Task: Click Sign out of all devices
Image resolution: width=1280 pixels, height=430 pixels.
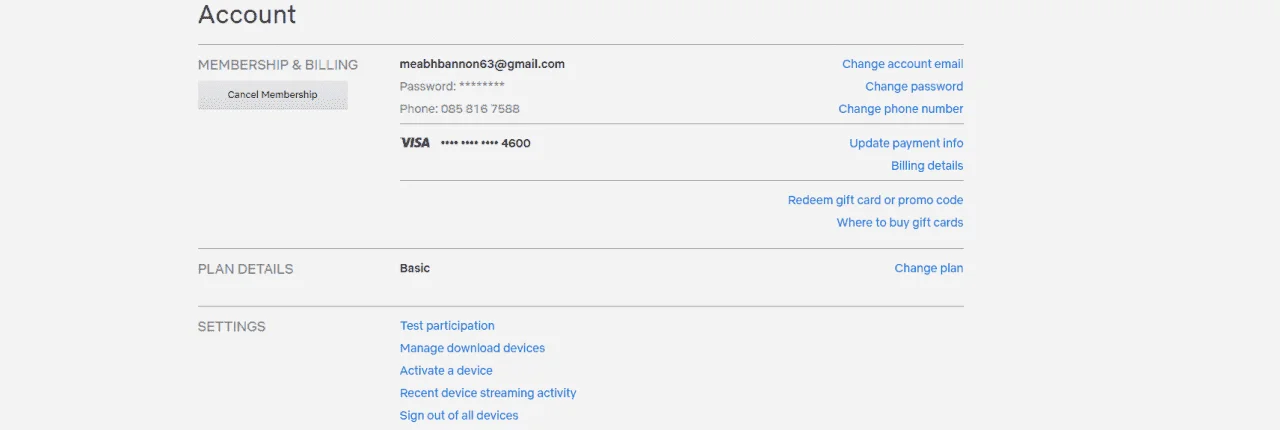Action: click(x=459, y=416)
